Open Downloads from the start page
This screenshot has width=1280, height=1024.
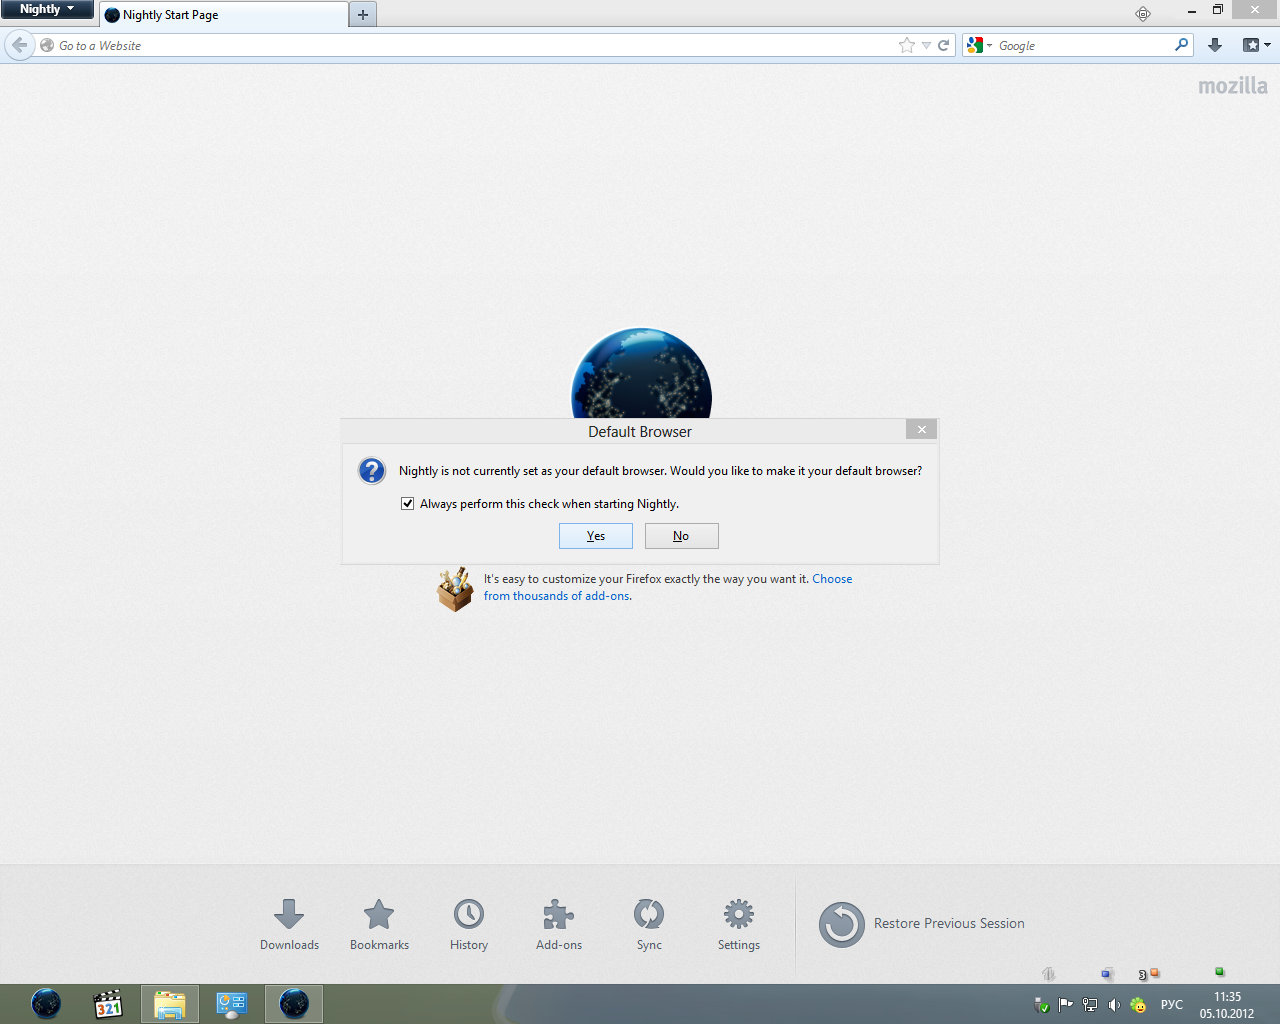click(289, 924)
